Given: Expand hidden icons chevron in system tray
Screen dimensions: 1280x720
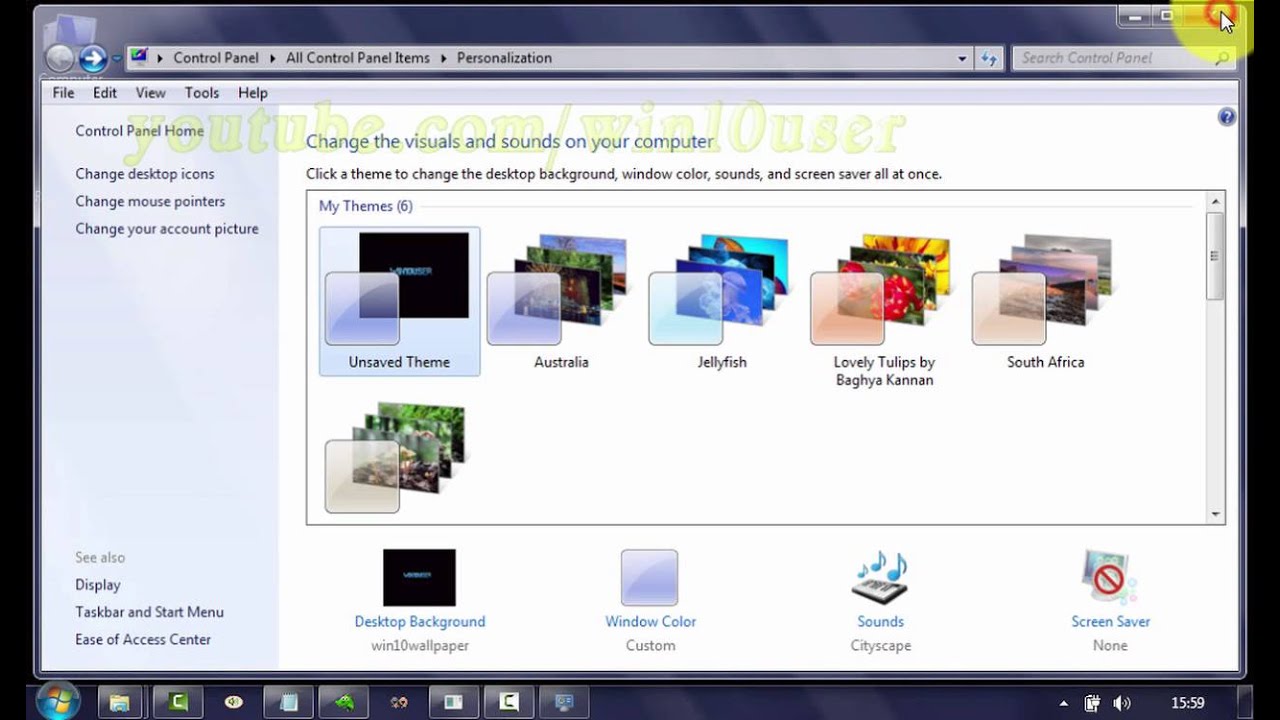Looking at the screenshot, I should 1064,702.
